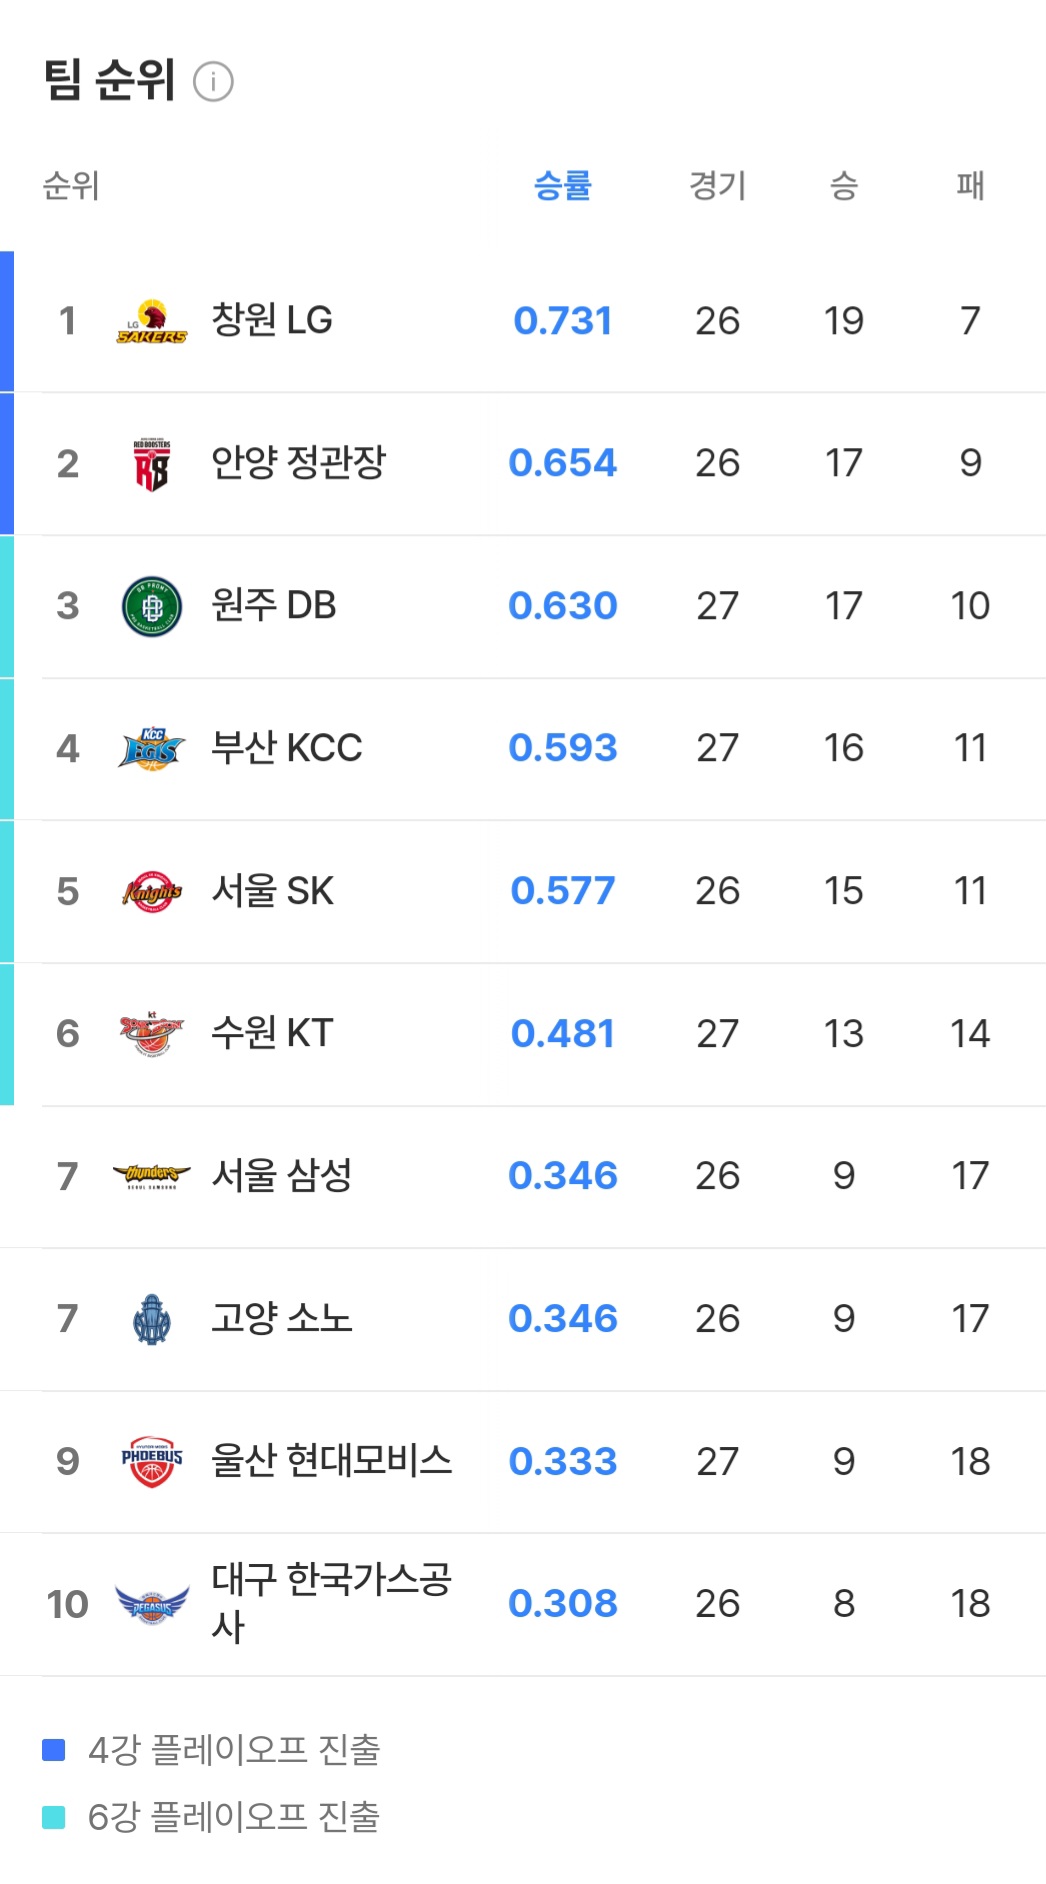
Task: Click the 대구 한국가스공사 Pegasus logo
Action: point(152,1604)
